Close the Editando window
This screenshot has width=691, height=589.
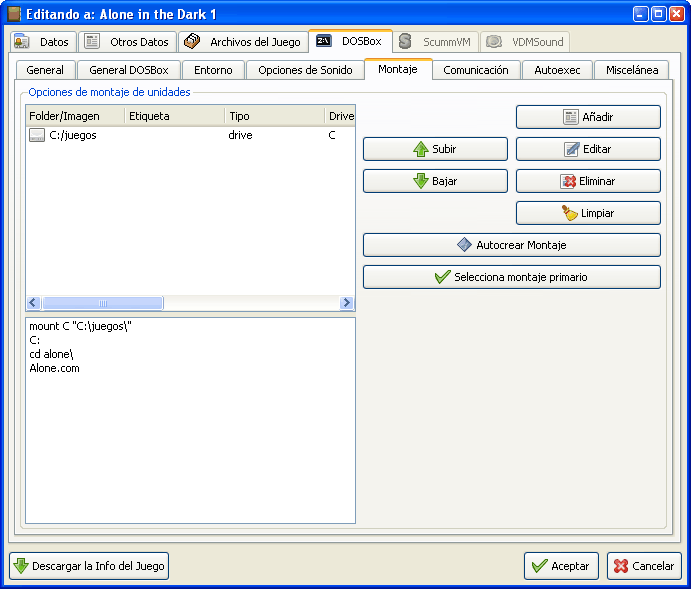tap(676, 14)
